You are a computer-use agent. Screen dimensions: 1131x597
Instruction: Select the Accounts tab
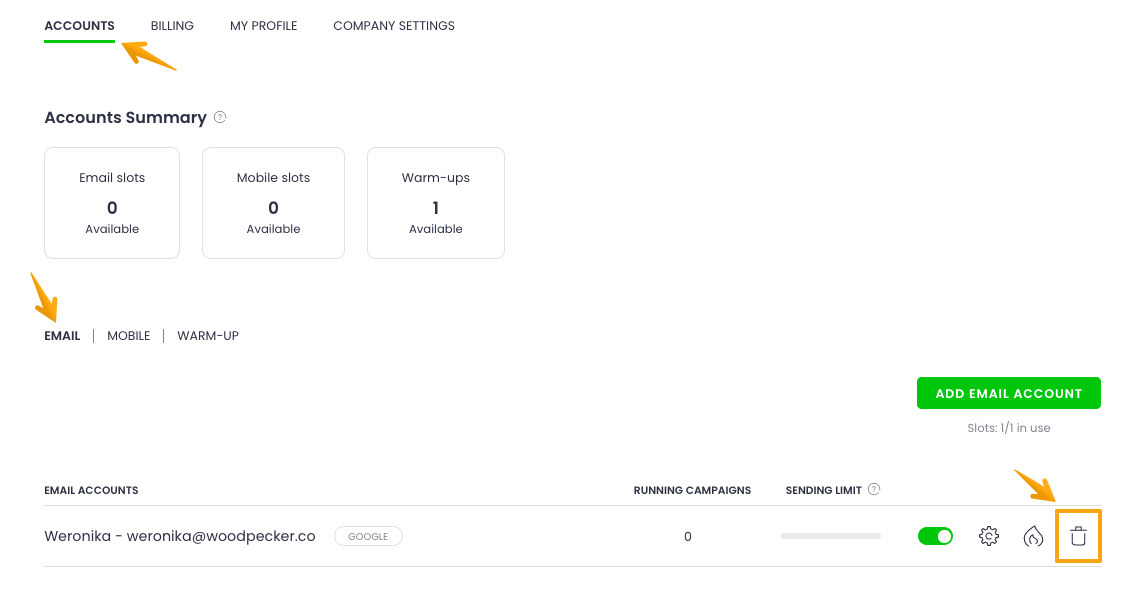pyautogui.click(x=79, y=26)
